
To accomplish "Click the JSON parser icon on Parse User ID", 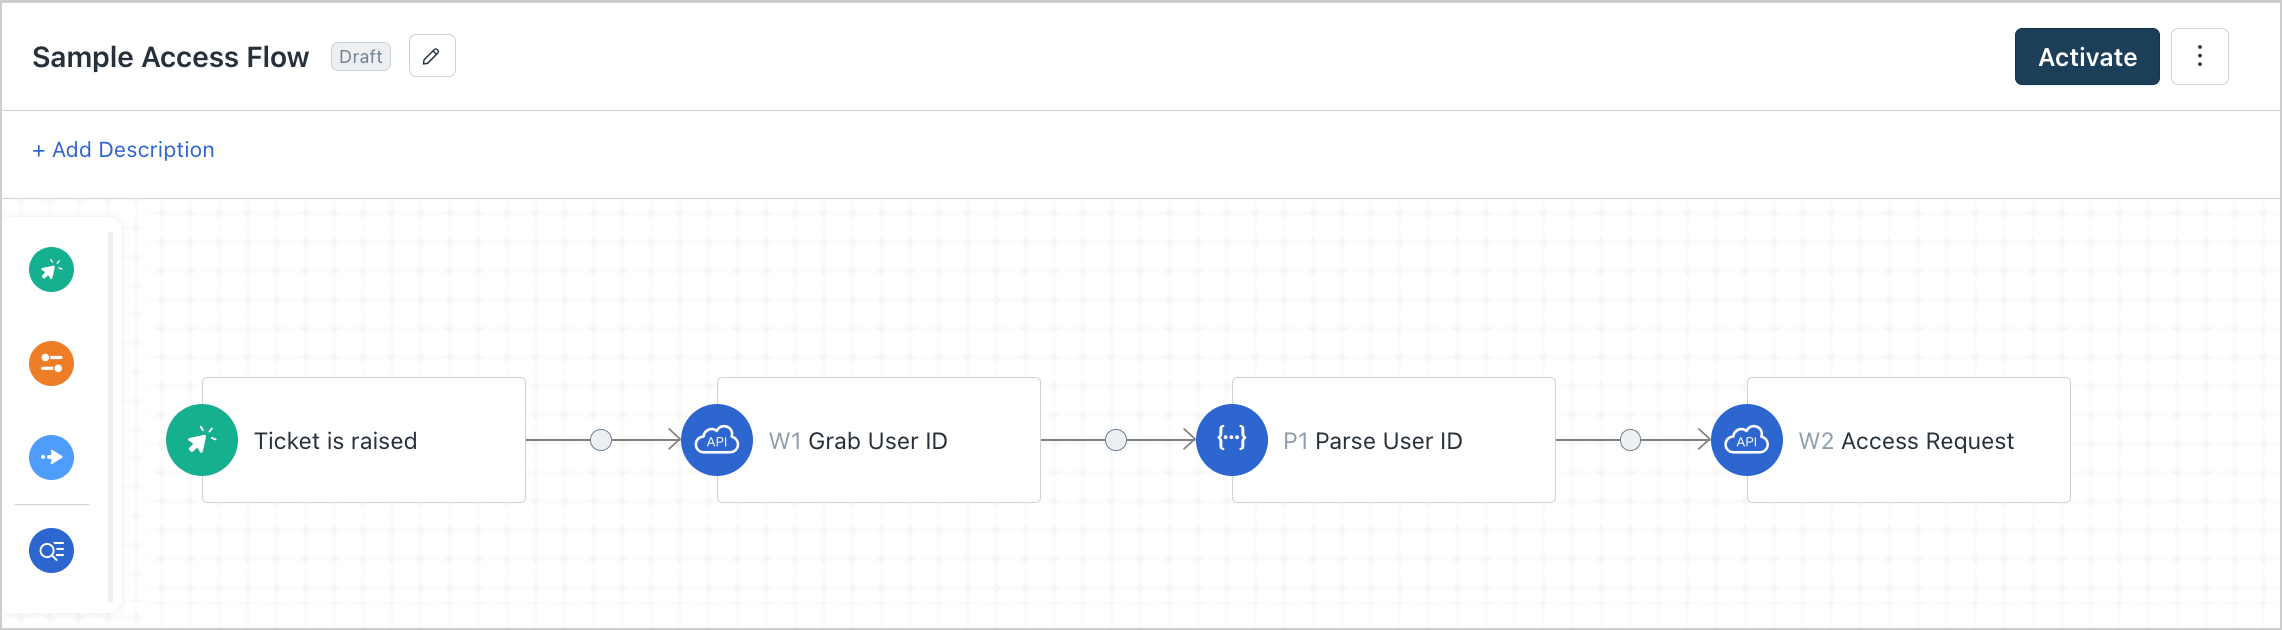I will 1232,440.
